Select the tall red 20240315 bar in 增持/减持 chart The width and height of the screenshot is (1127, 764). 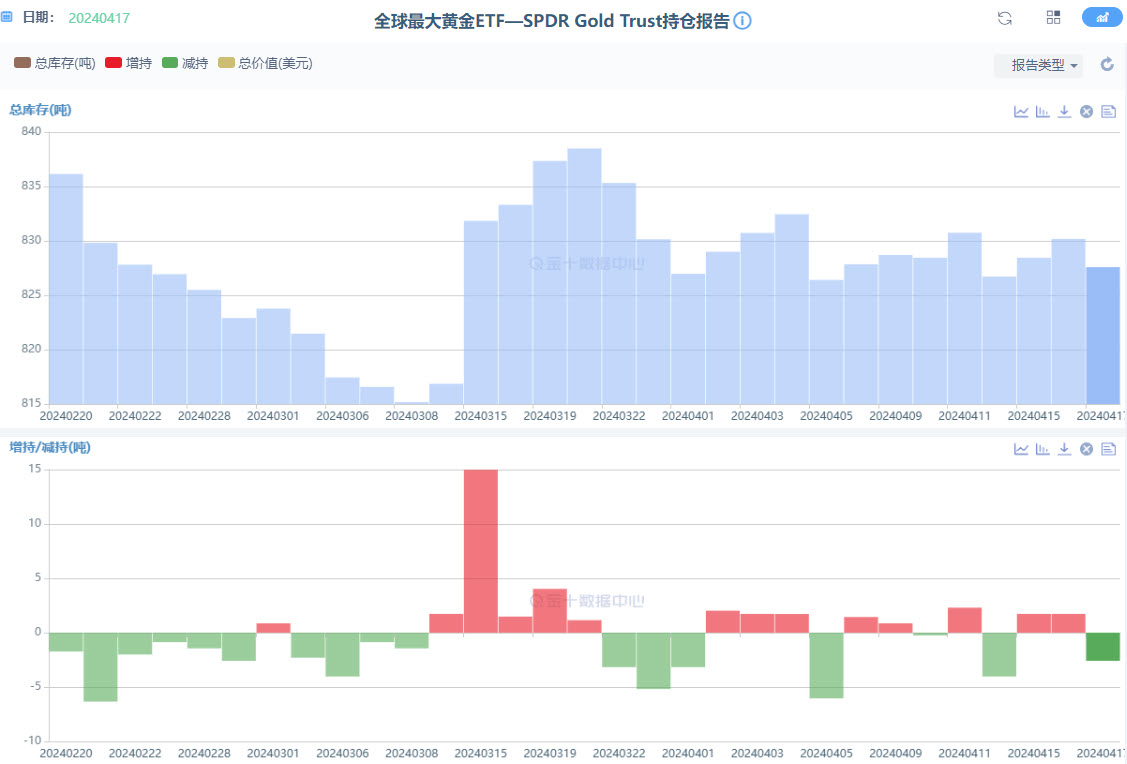(x=481, y=552)
